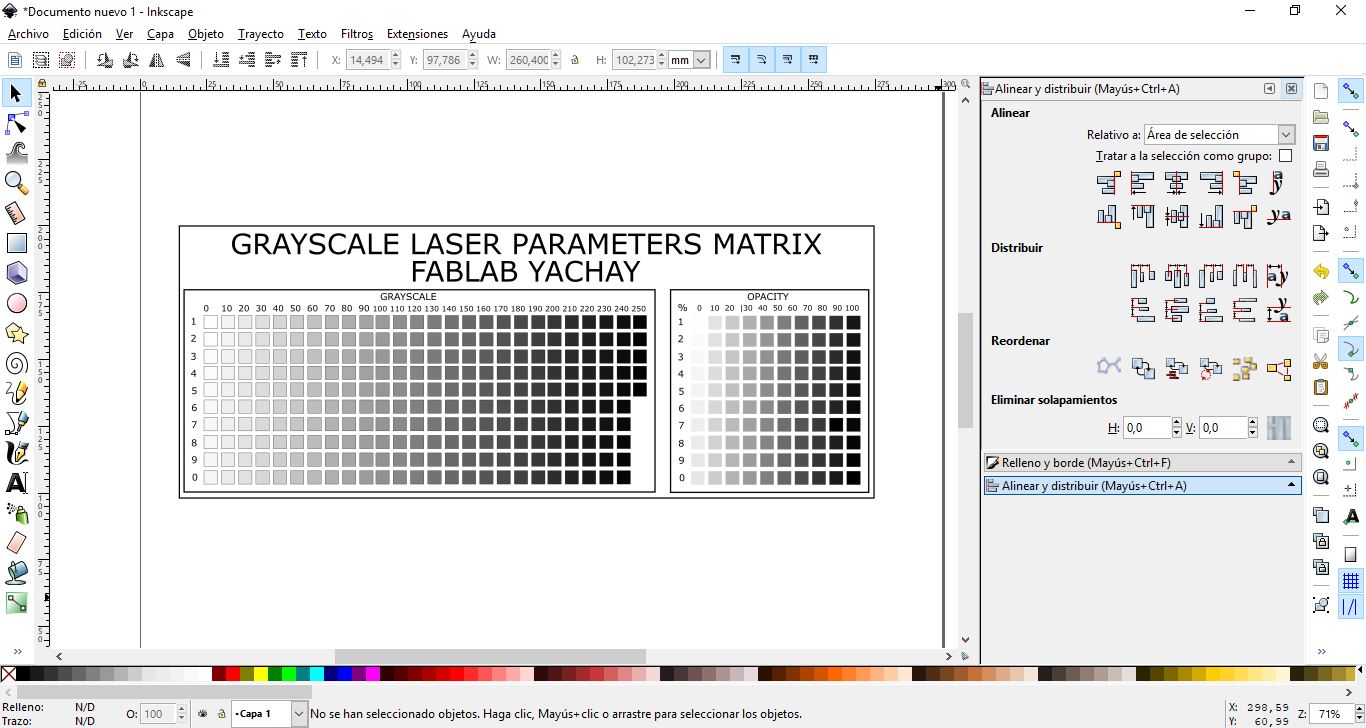This screenshot has width=1366, height=728.
Task: Select the Bezier pen tool
Action: (16, 423)
